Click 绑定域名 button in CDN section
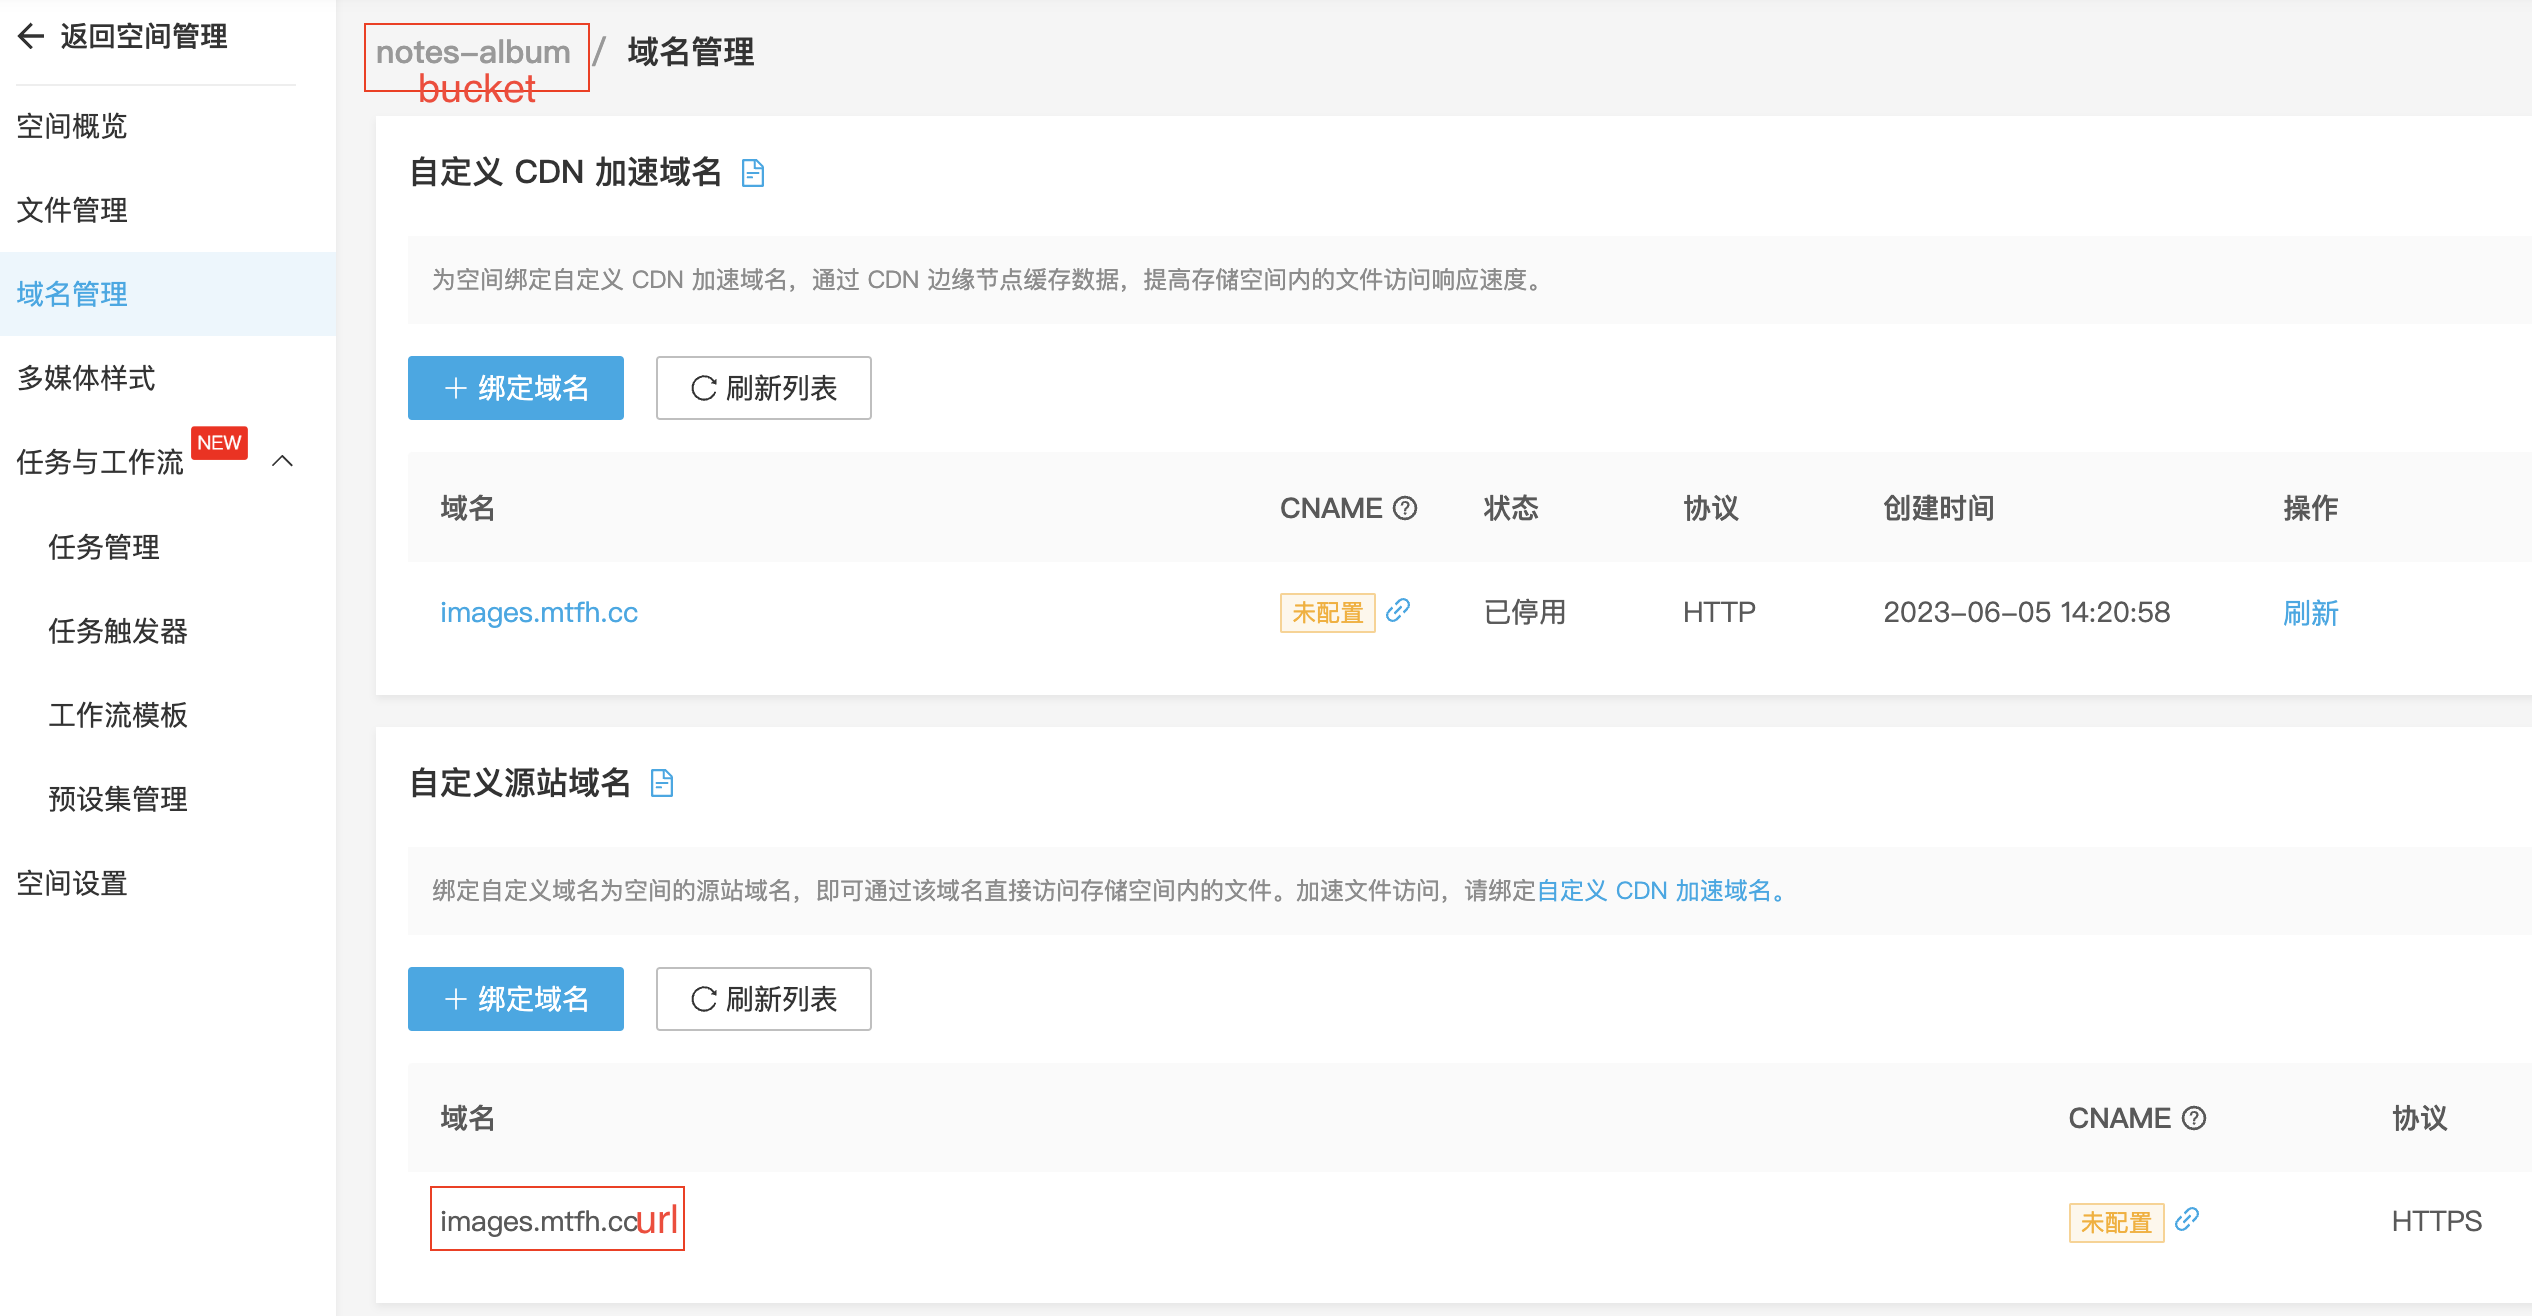The width and height of the screenshot is (2532, 1316). pos(516,388)
